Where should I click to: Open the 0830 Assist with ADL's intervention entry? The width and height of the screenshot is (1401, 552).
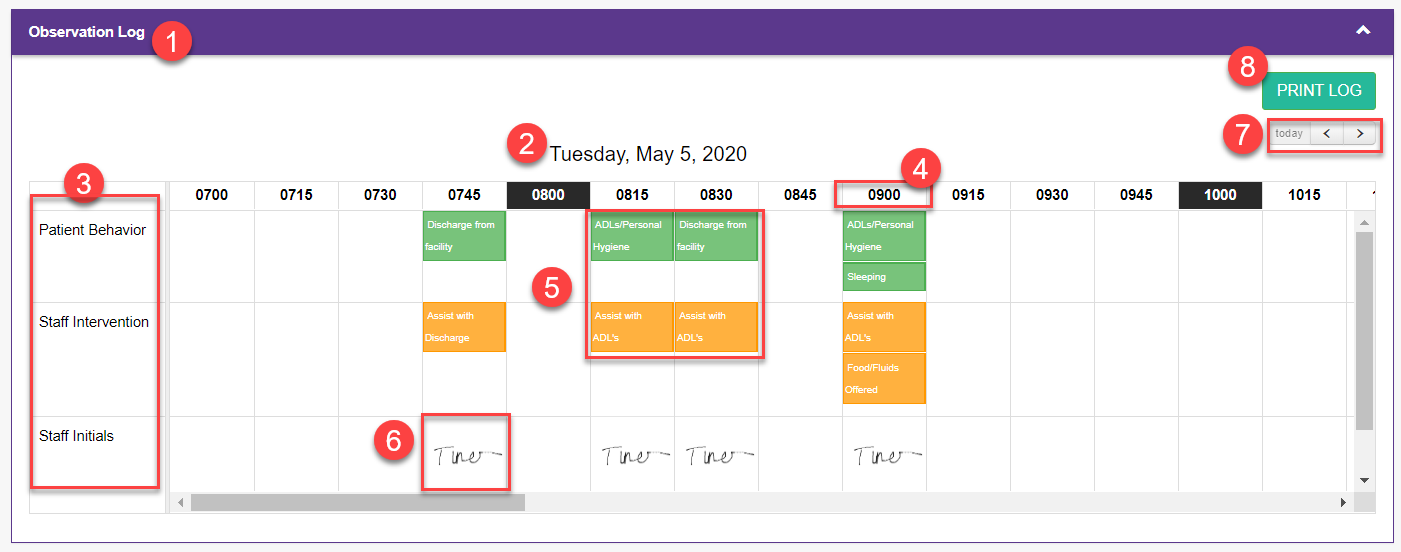[x=716, y=327]
